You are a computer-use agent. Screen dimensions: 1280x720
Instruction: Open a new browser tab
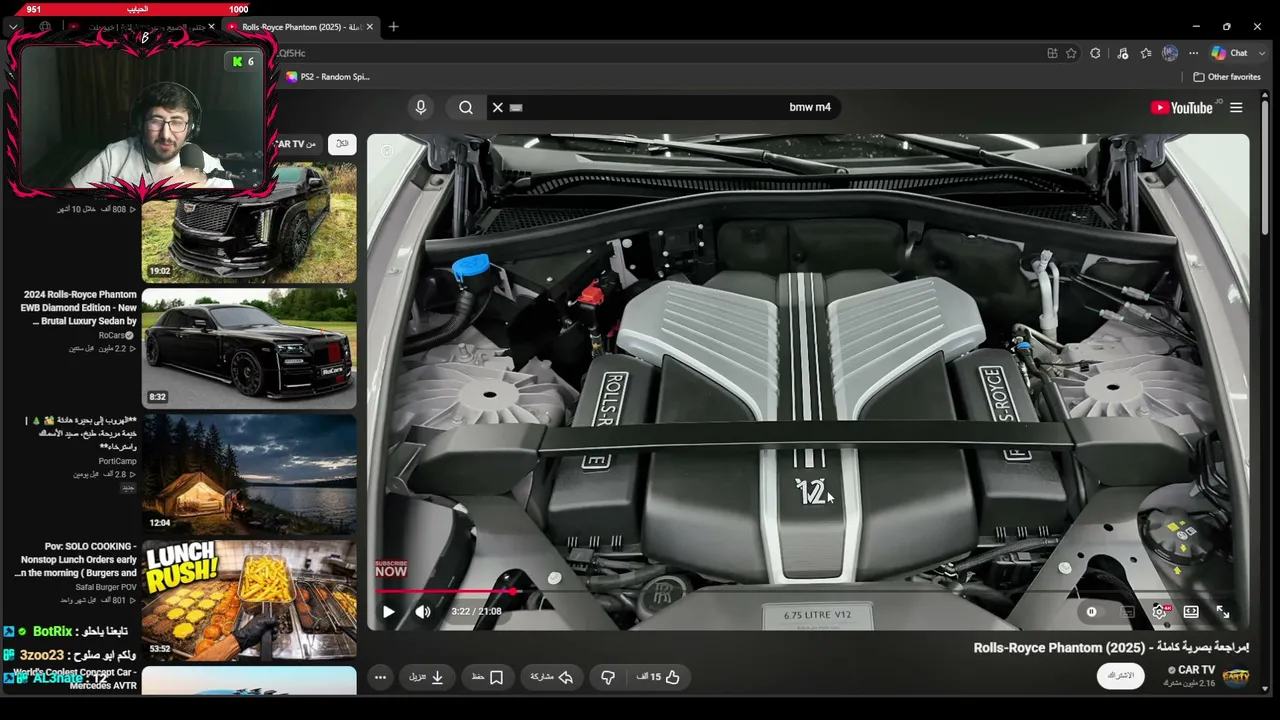(x=394, y=27)
